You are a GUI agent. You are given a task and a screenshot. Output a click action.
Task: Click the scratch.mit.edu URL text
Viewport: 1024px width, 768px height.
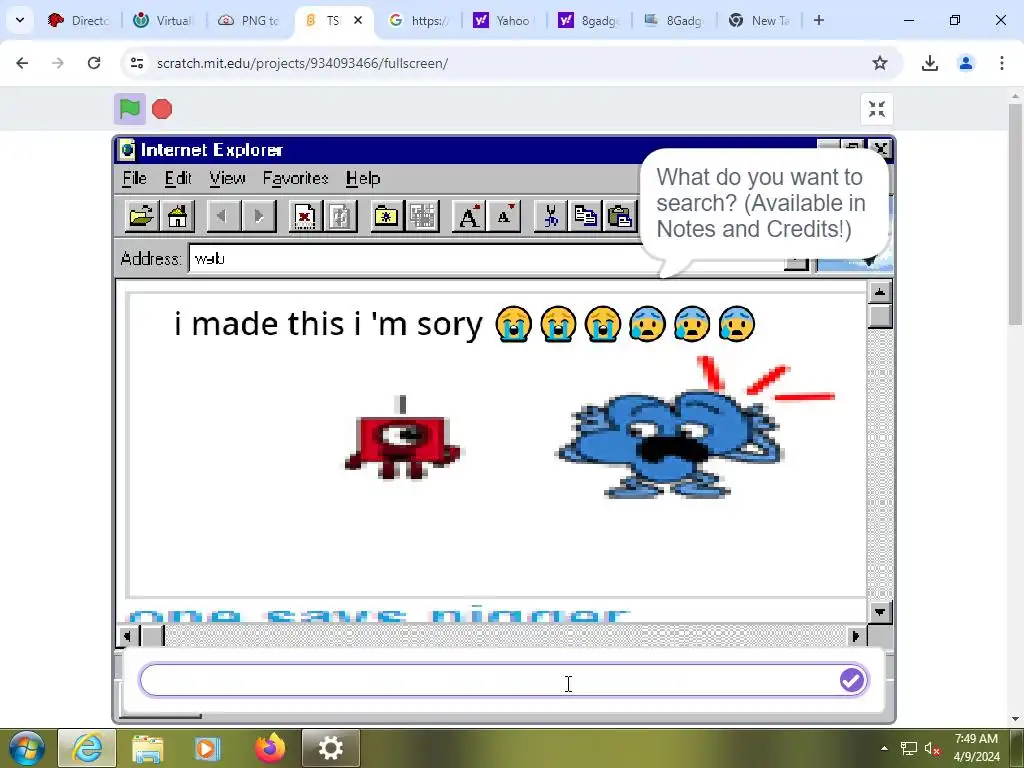click(302, 63)
